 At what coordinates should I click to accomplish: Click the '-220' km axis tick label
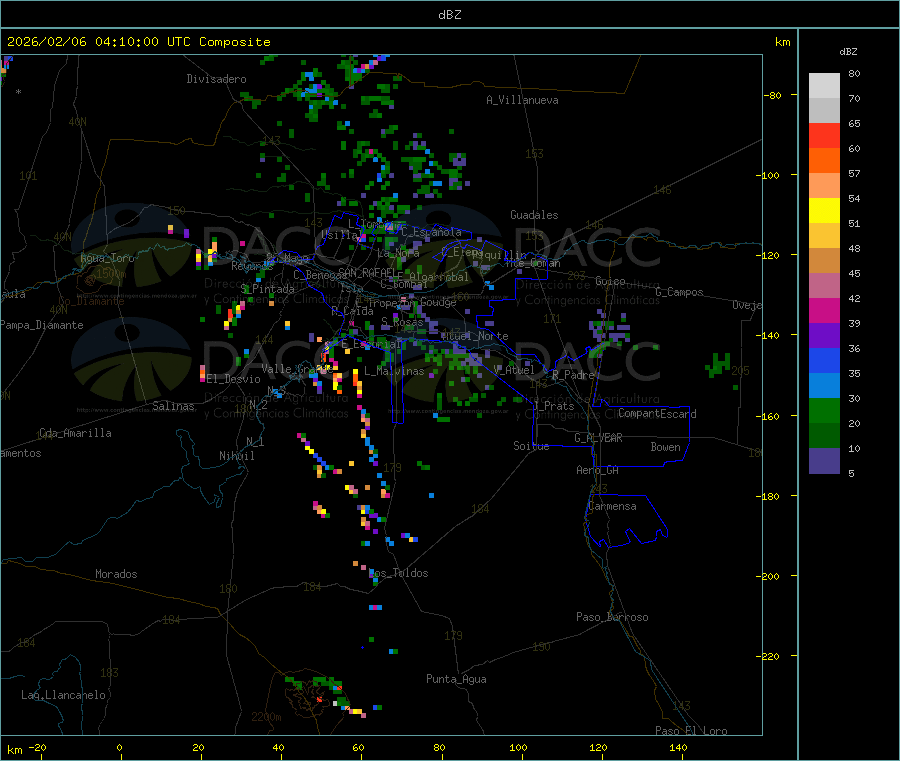(768, 656)
